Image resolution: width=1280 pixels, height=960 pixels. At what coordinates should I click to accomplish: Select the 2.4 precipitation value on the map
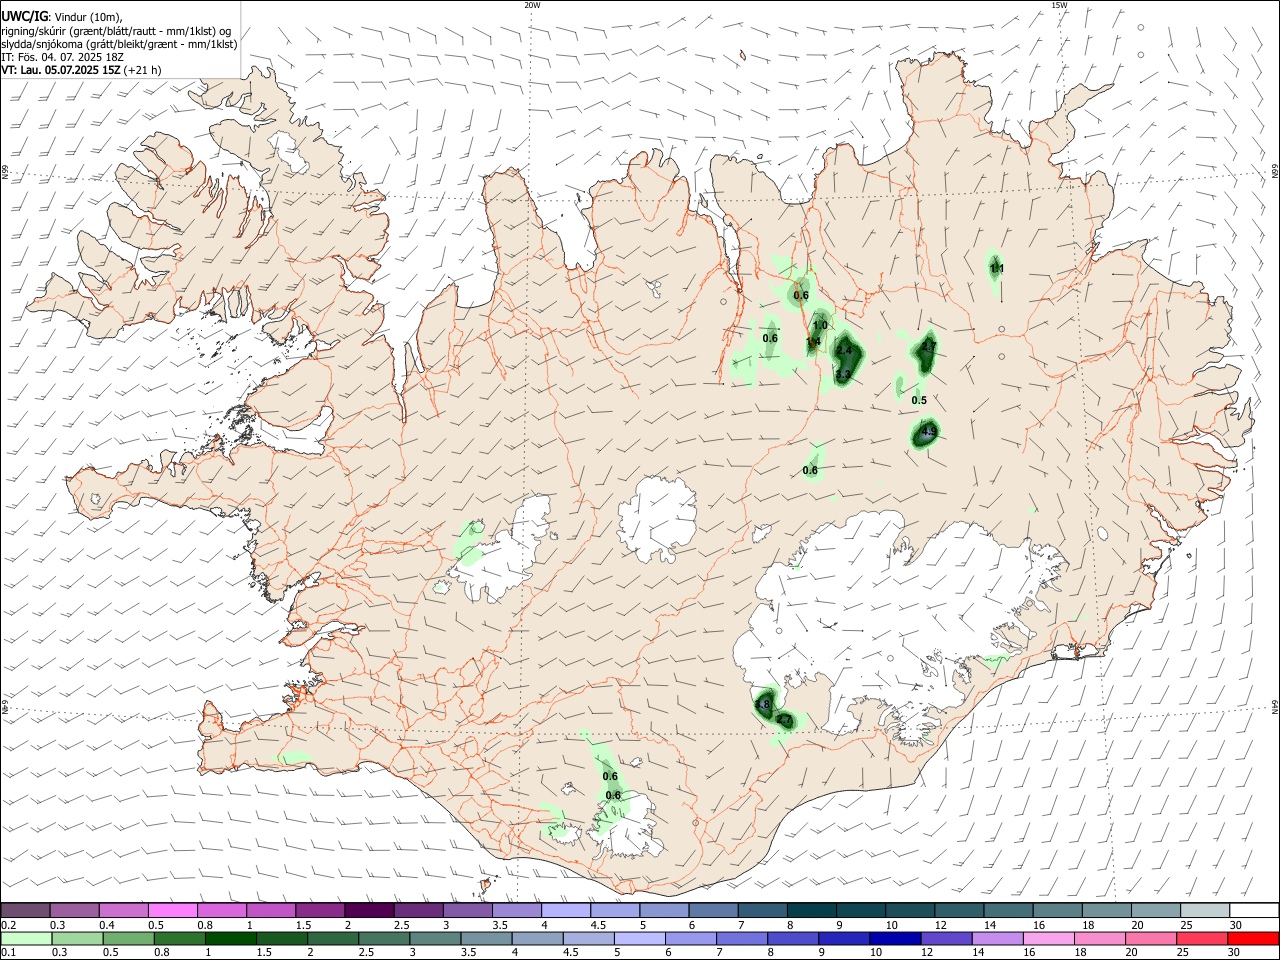coord(845,351)
